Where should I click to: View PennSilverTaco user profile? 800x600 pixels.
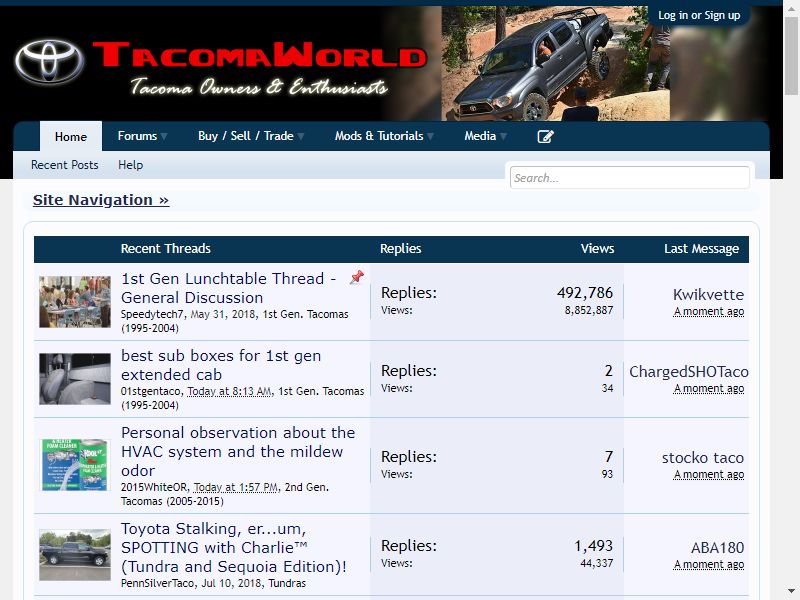click(158, 583)
